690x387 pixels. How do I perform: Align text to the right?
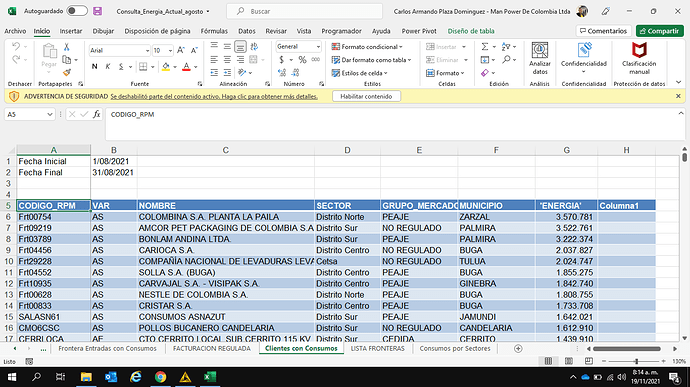[x=240, y=59]
